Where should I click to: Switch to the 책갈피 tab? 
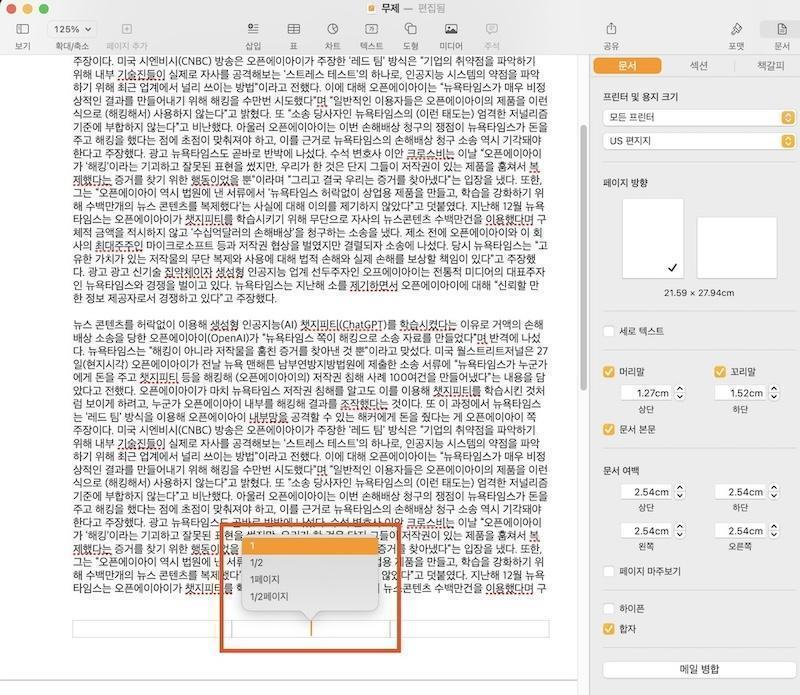tap(770, 66)
